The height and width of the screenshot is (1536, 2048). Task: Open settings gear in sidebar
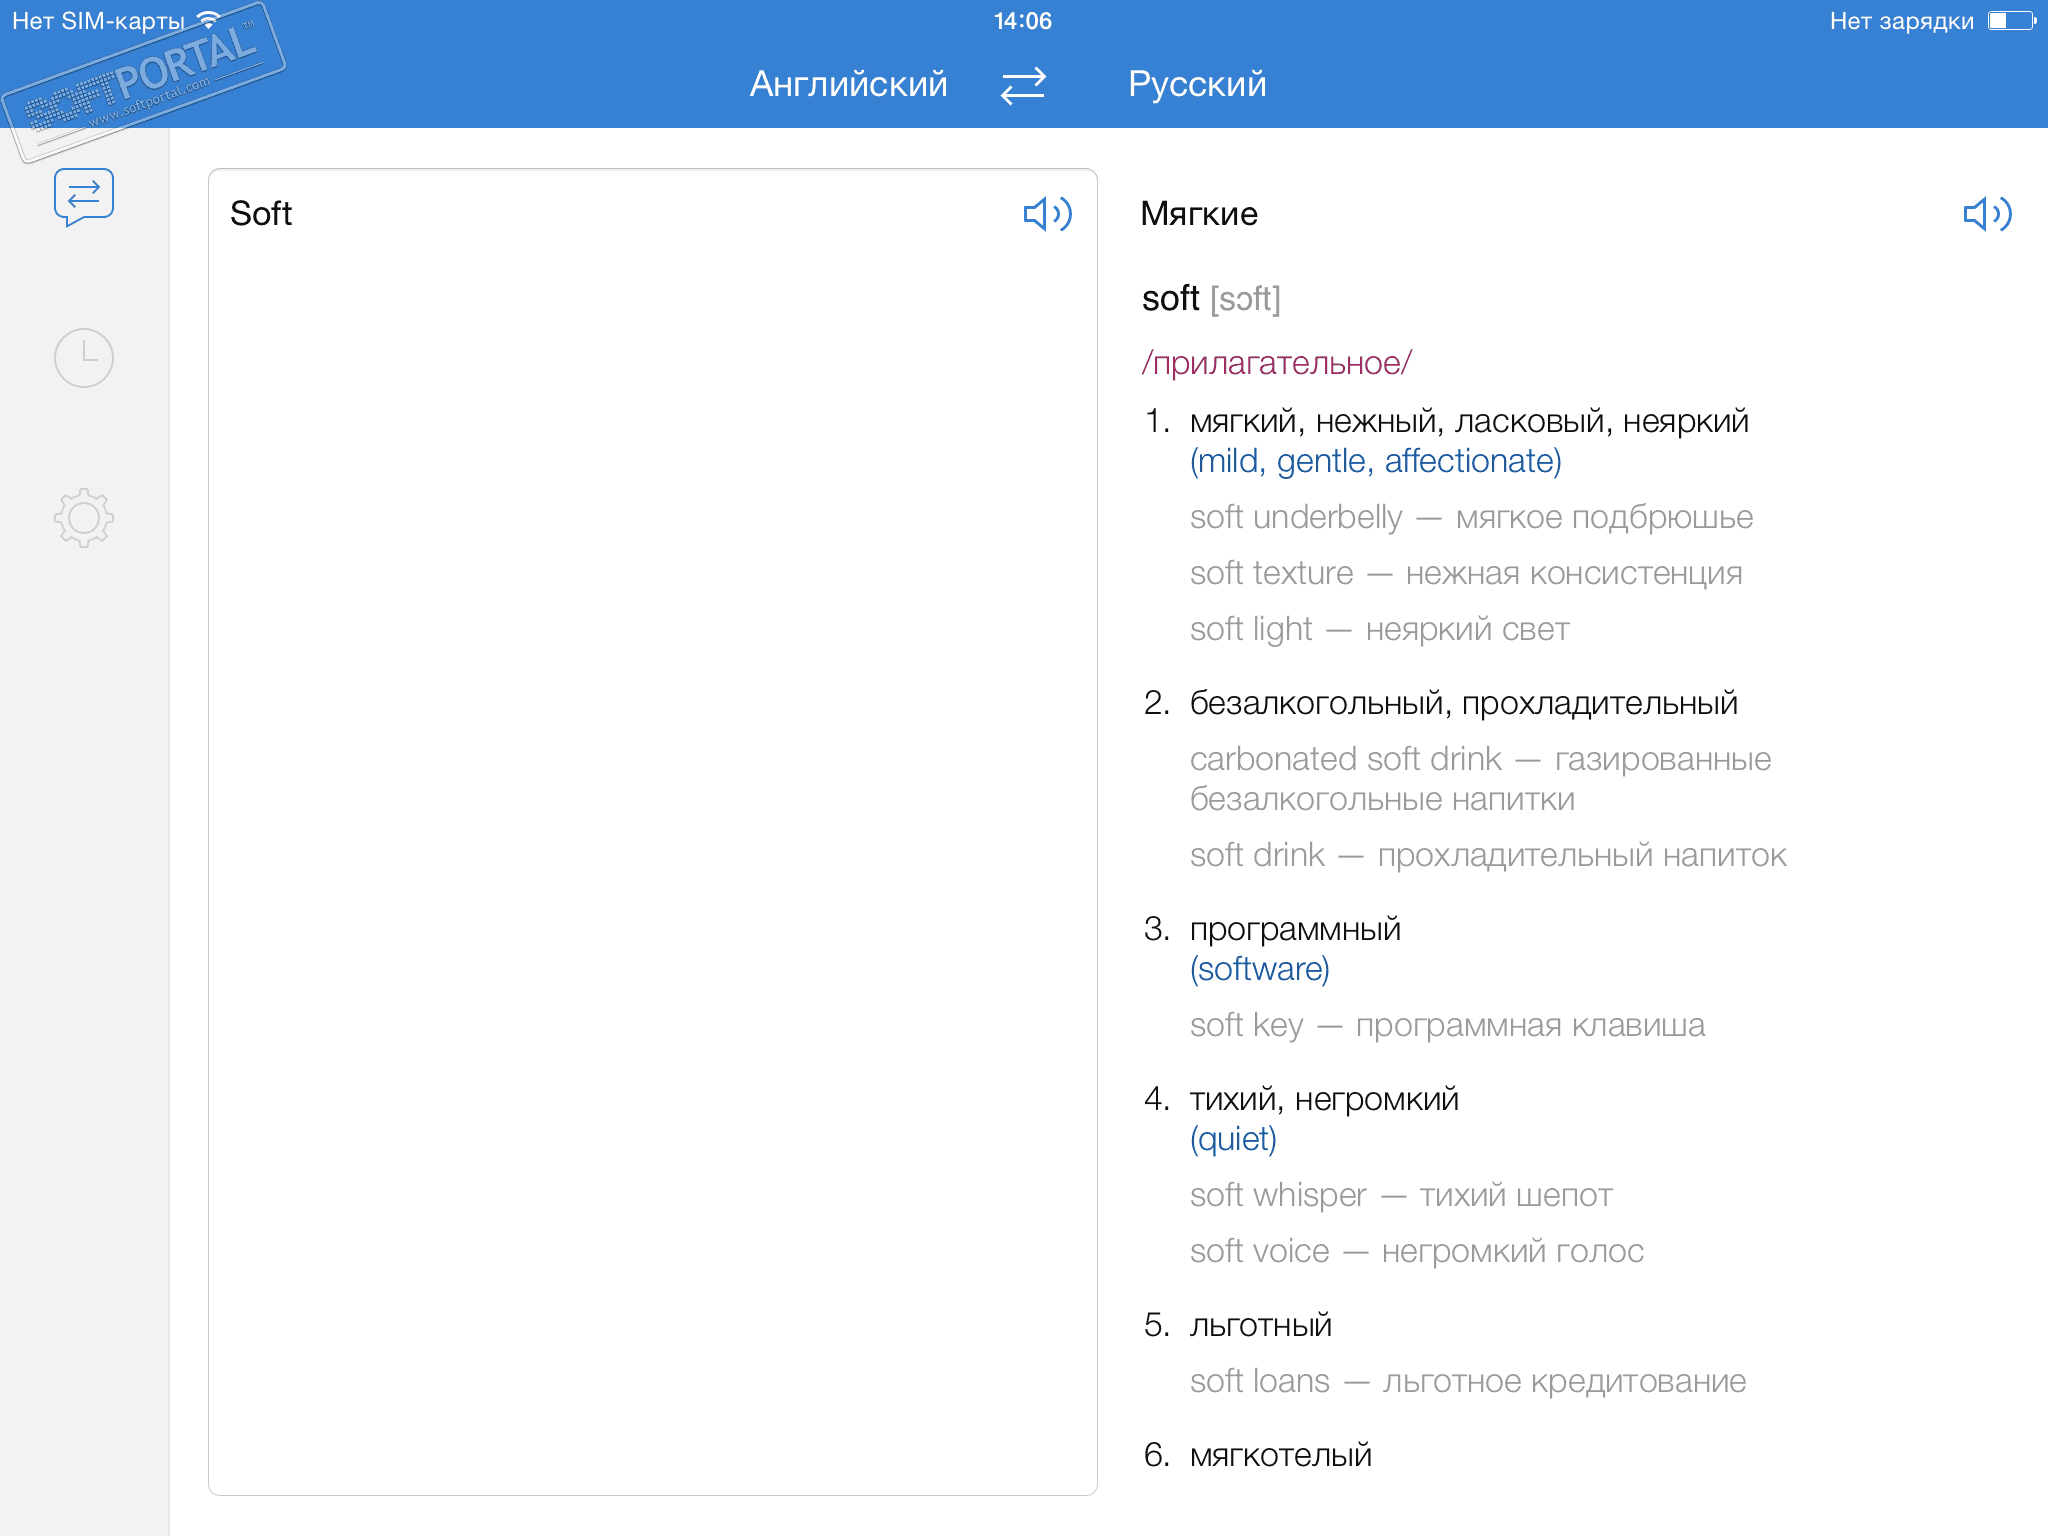point(84,517)
